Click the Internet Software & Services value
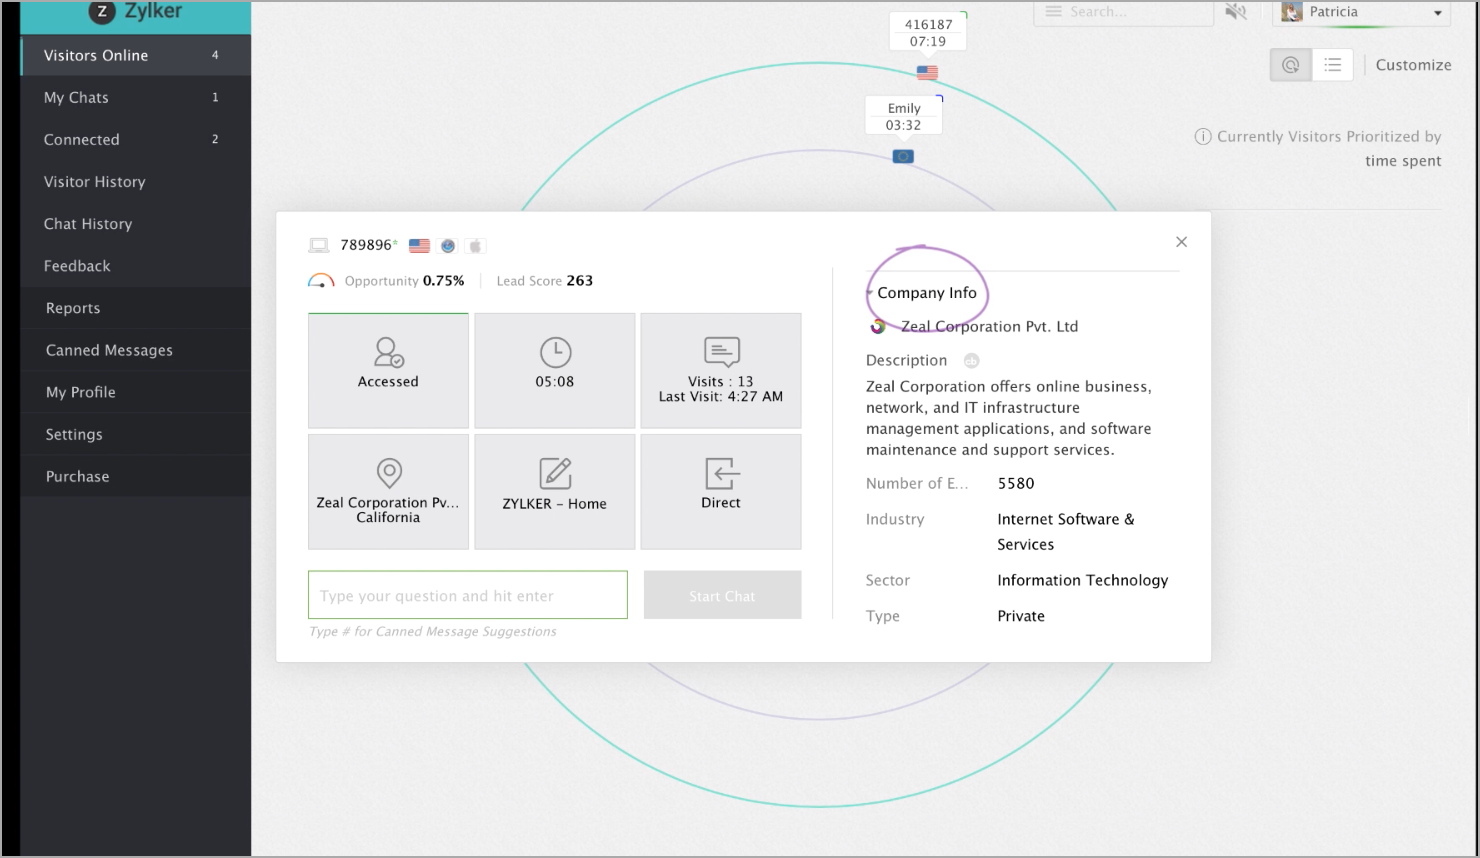This screenshot has width=1480, height=858. click(x=1066, y=531)
